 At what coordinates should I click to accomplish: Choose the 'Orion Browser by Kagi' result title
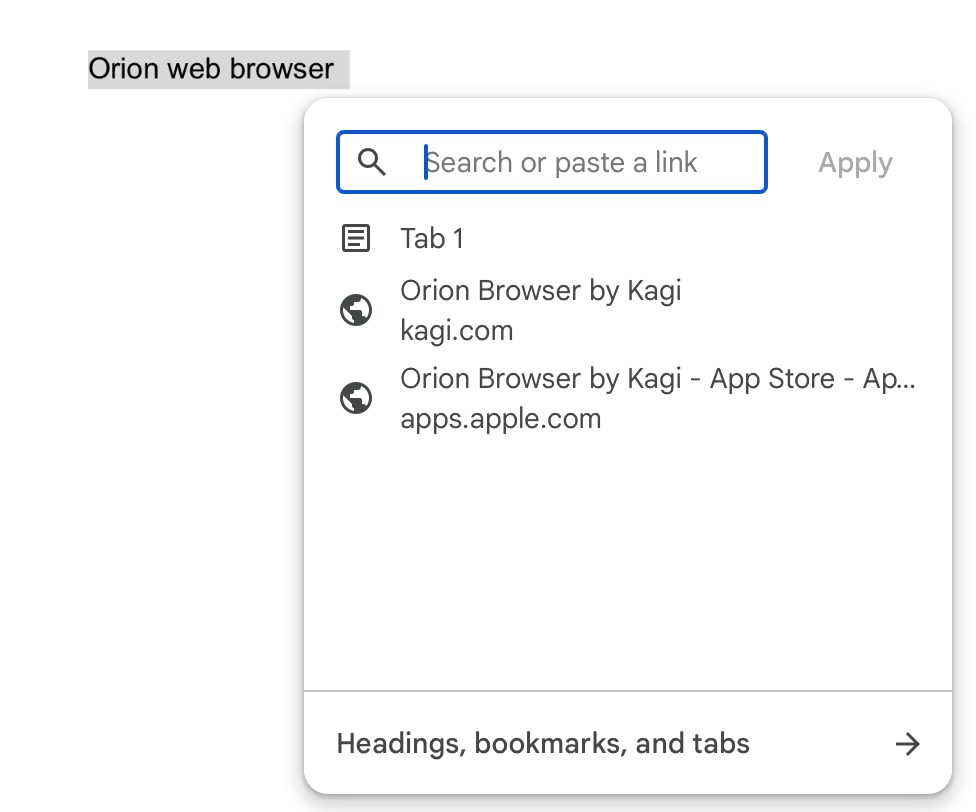pos(540,291)
